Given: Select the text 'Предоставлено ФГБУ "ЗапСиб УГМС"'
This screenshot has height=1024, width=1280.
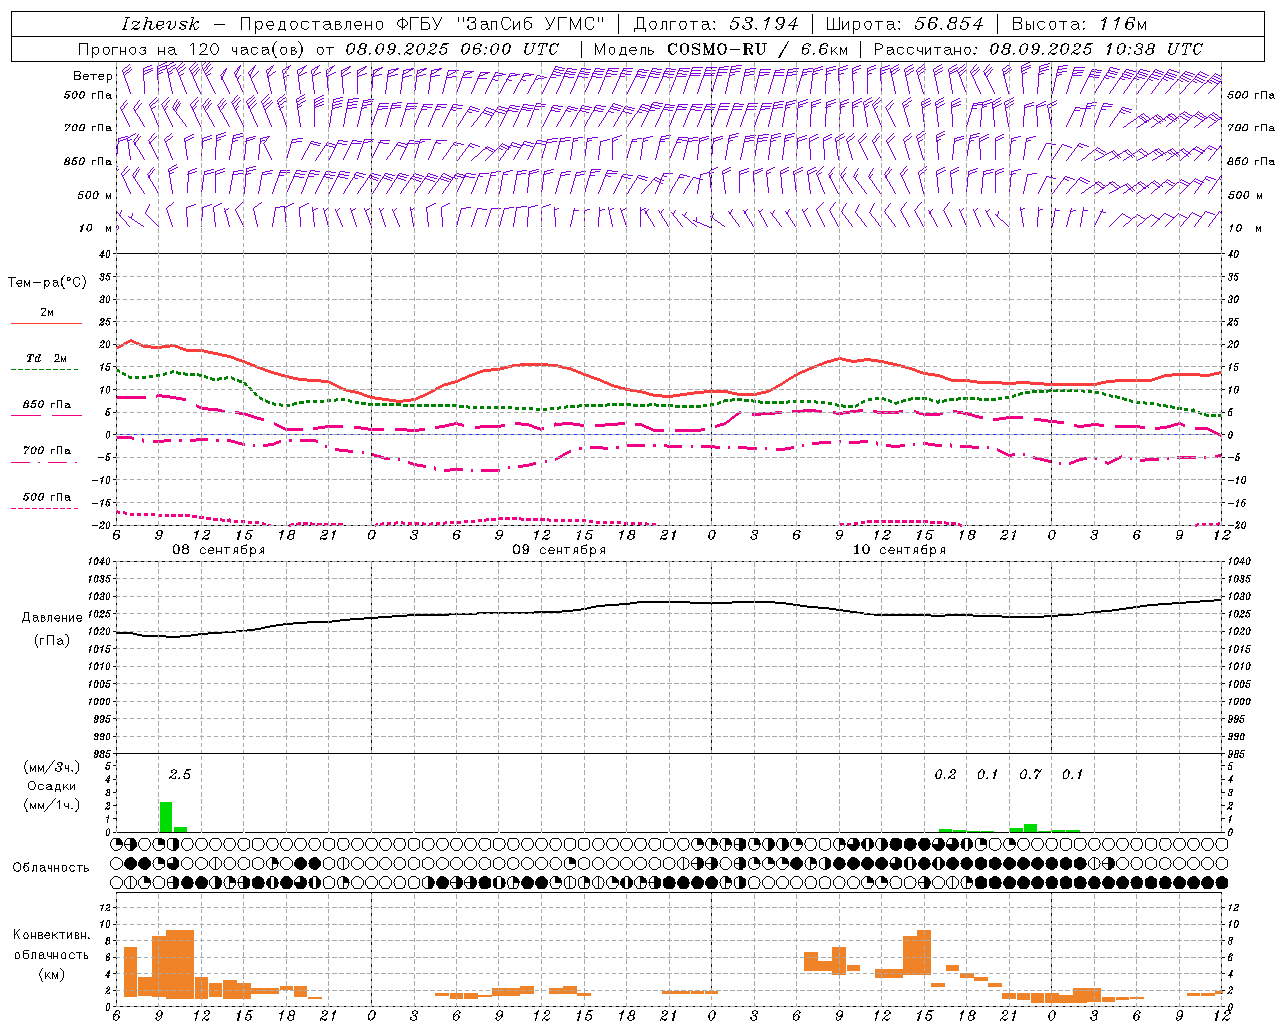Looking at the screenshot, I should [x=422, y=24].
